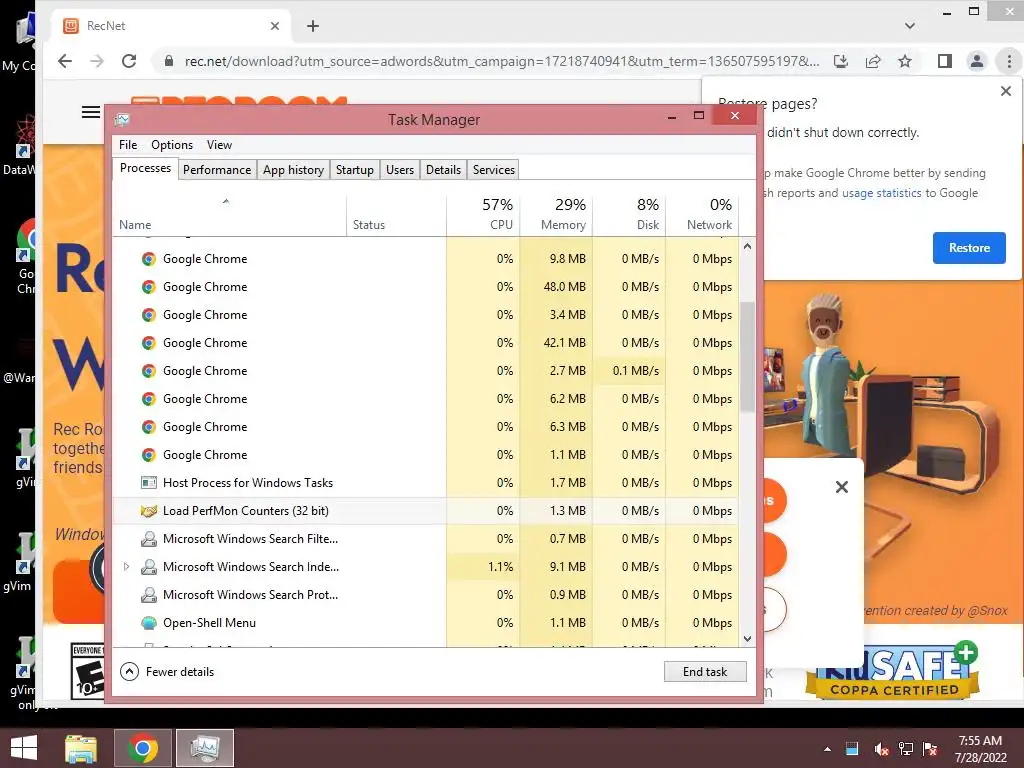Select Google Chrome process using 48.0 MB
1024x768 pixels.
(426, 287)
